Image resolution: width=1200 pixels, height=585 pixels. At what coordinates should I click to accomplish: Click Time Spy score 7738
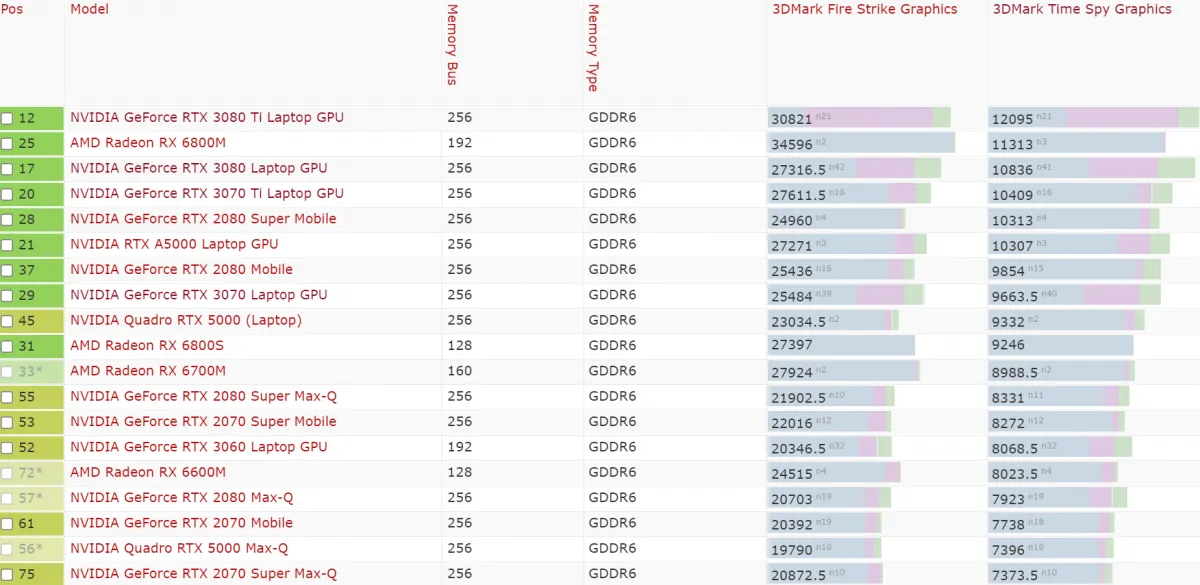click(1008, 523)
